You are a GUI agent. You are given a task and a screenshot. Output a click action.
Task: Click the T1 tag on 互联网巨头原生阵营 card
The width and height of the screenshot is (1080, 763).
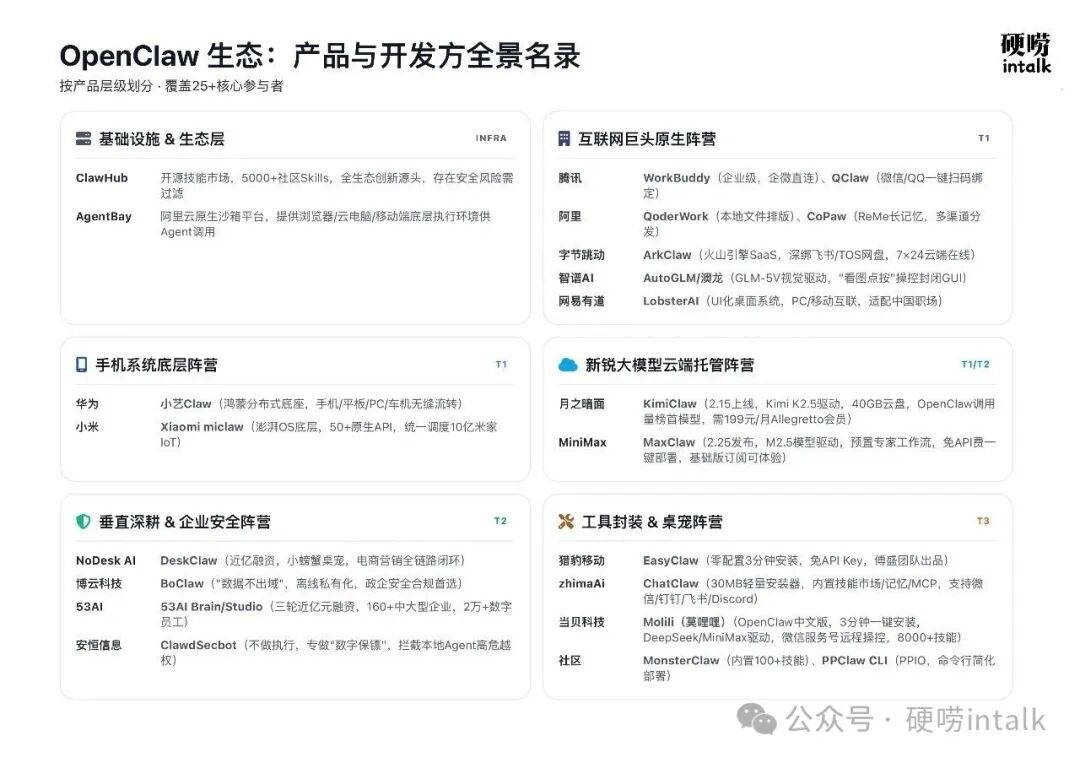(x=984, y=138)
